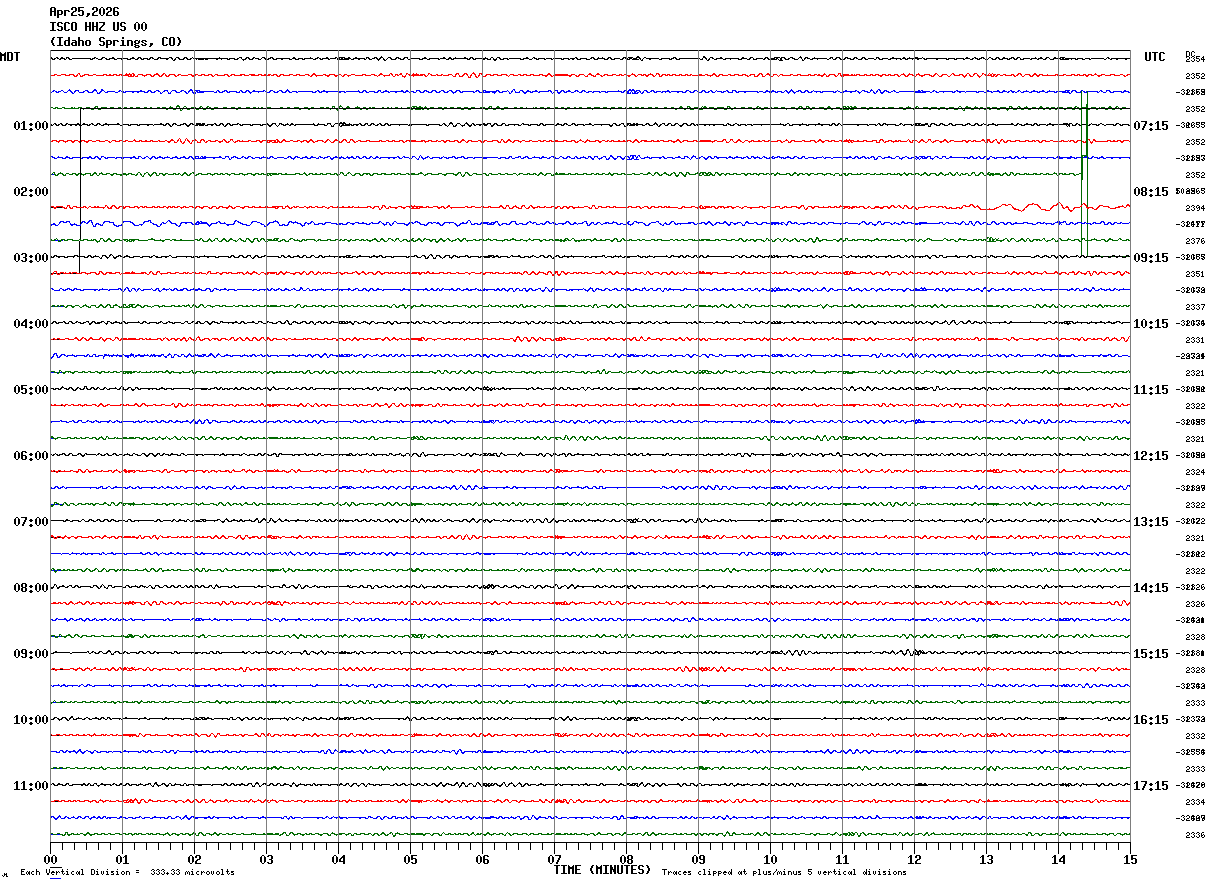
Task: Click the 17:15 UTC row label
Action: pos(1150,786)
